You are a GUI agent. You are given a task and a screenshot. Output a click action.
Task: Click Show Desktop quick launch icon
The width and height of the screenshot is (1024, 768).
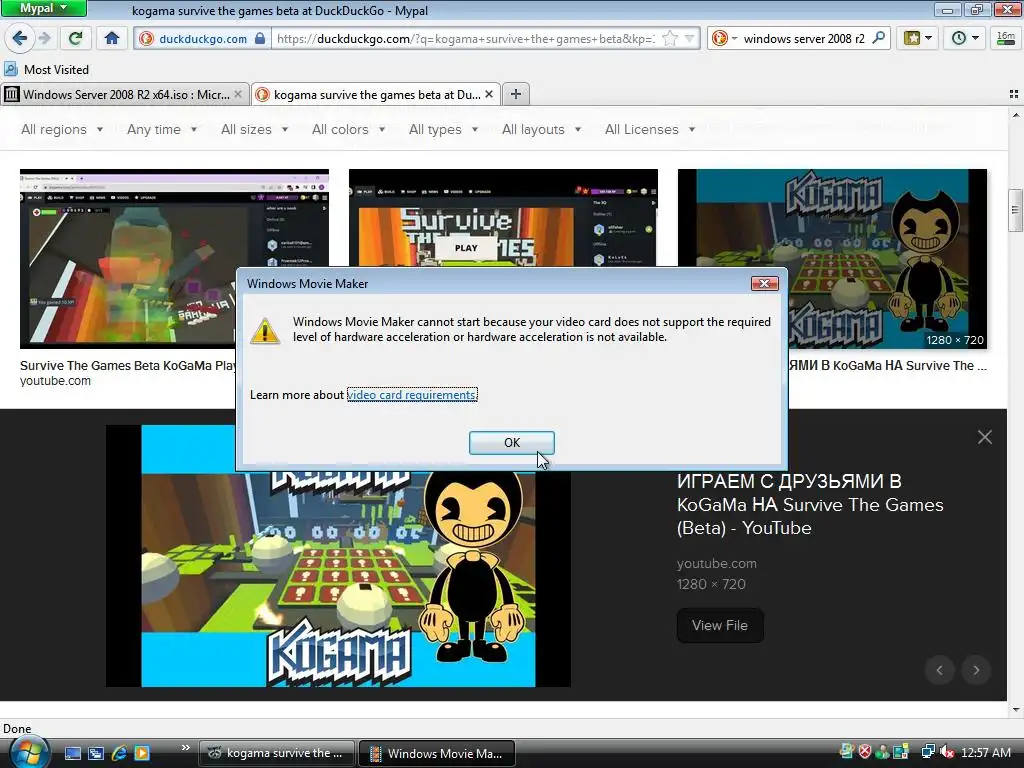pyautogui.click(x=72, y=753)
